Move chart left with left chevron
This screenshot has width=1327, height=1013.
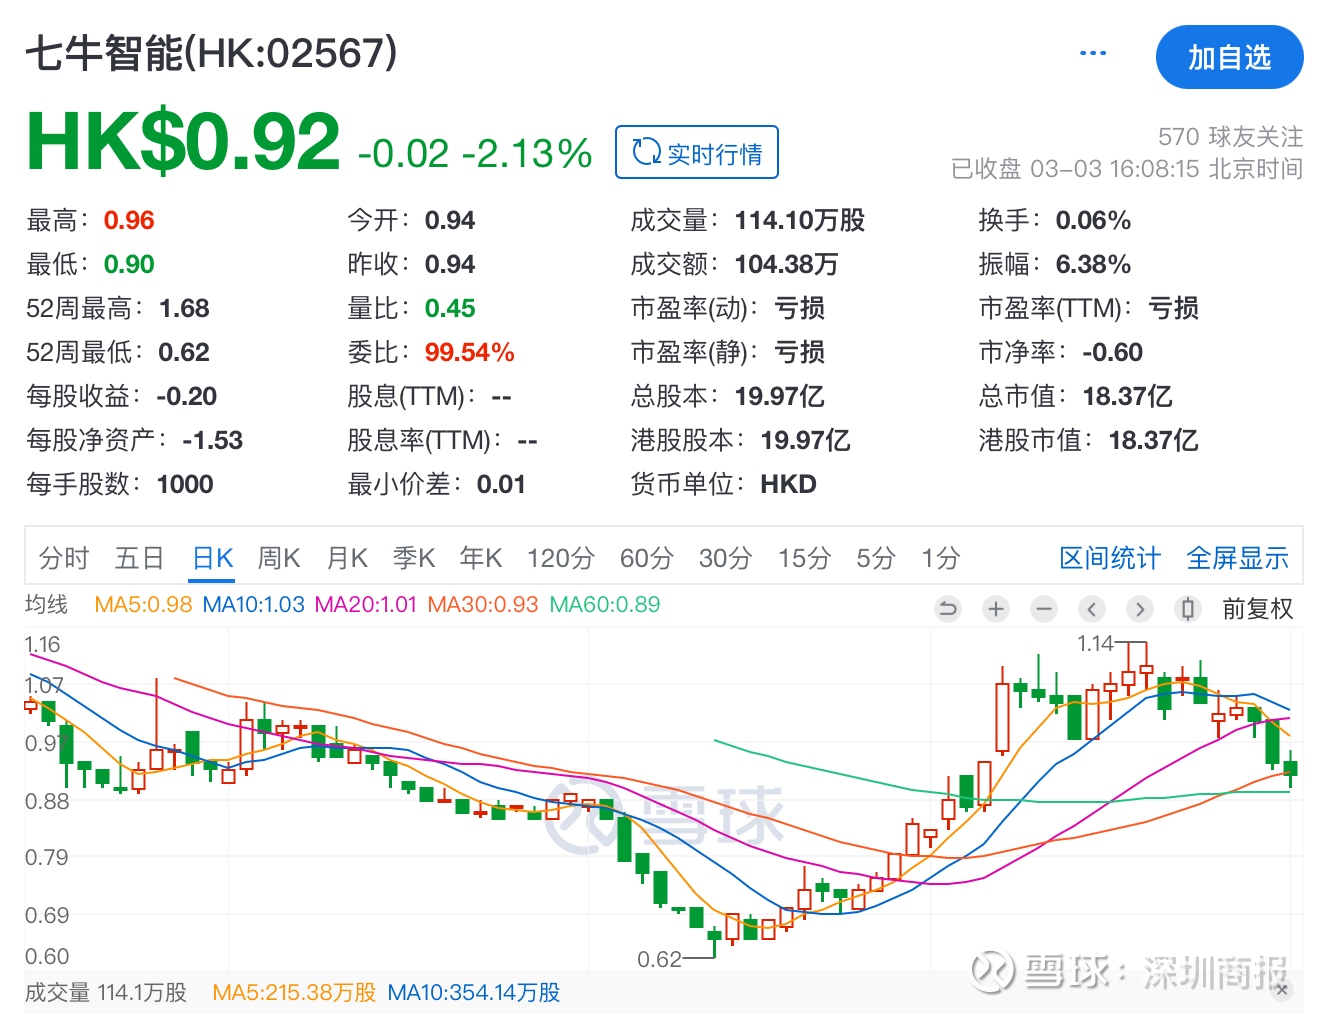1092,608
